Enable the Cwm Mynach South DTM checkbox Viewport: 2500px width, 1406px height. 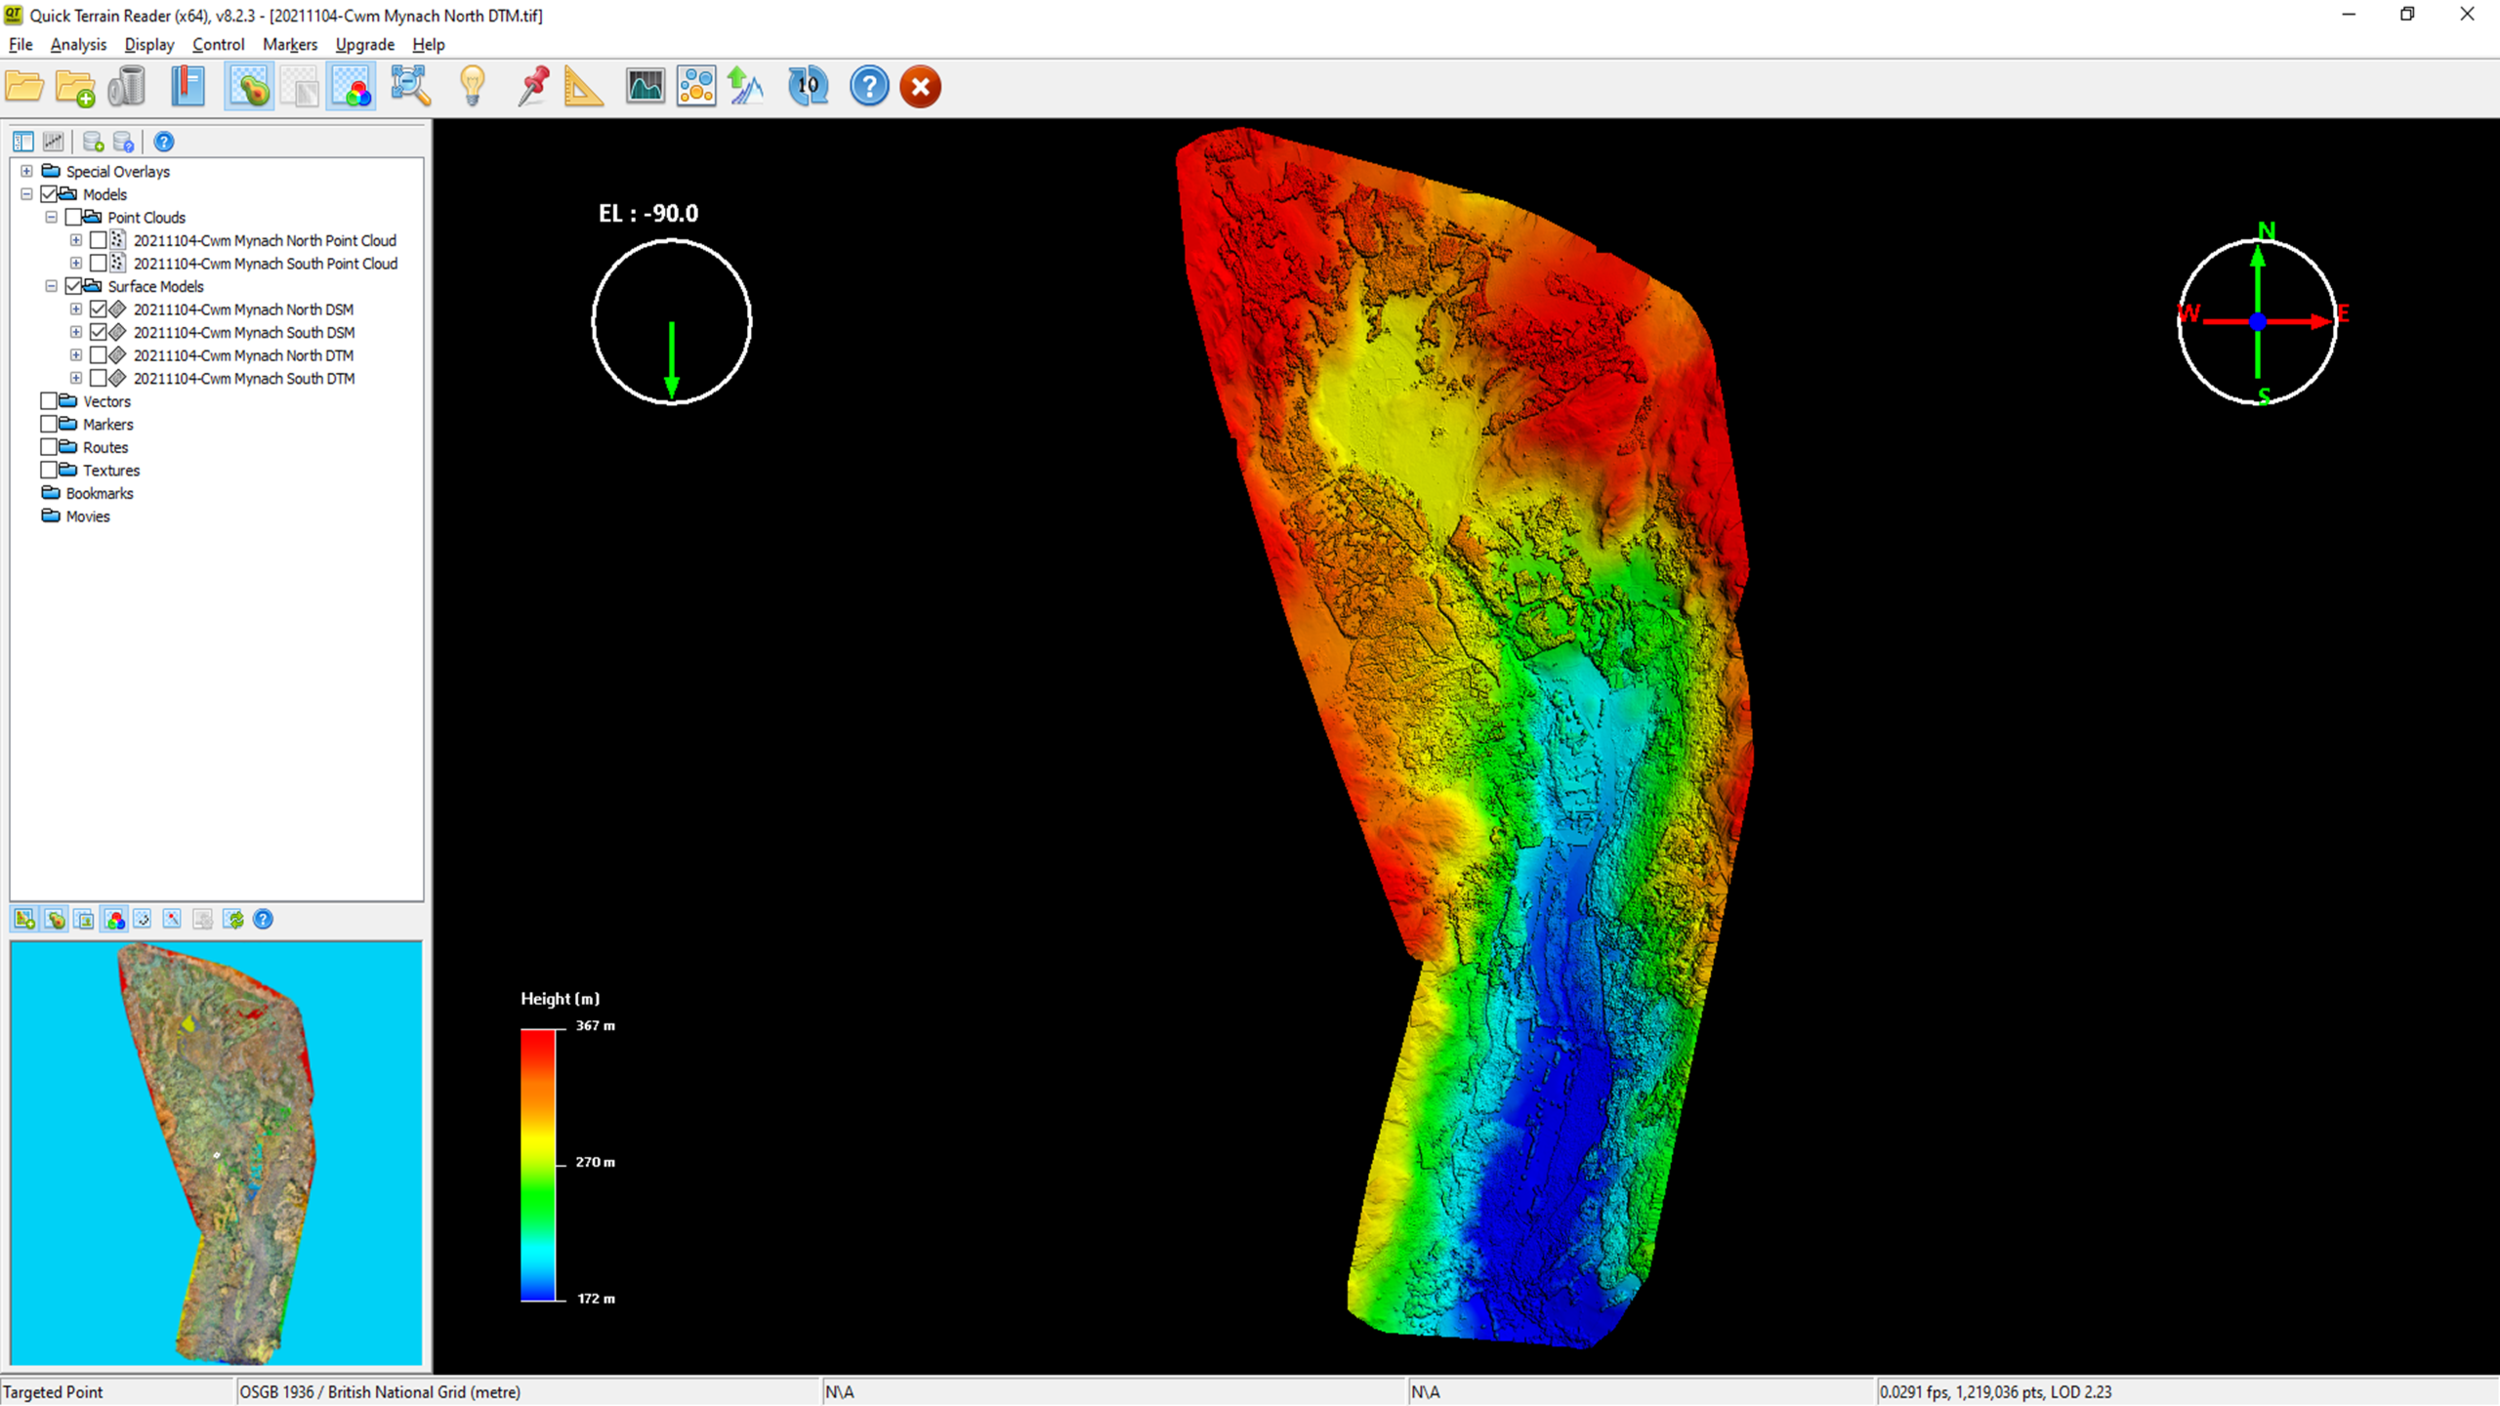pos(98,379)
